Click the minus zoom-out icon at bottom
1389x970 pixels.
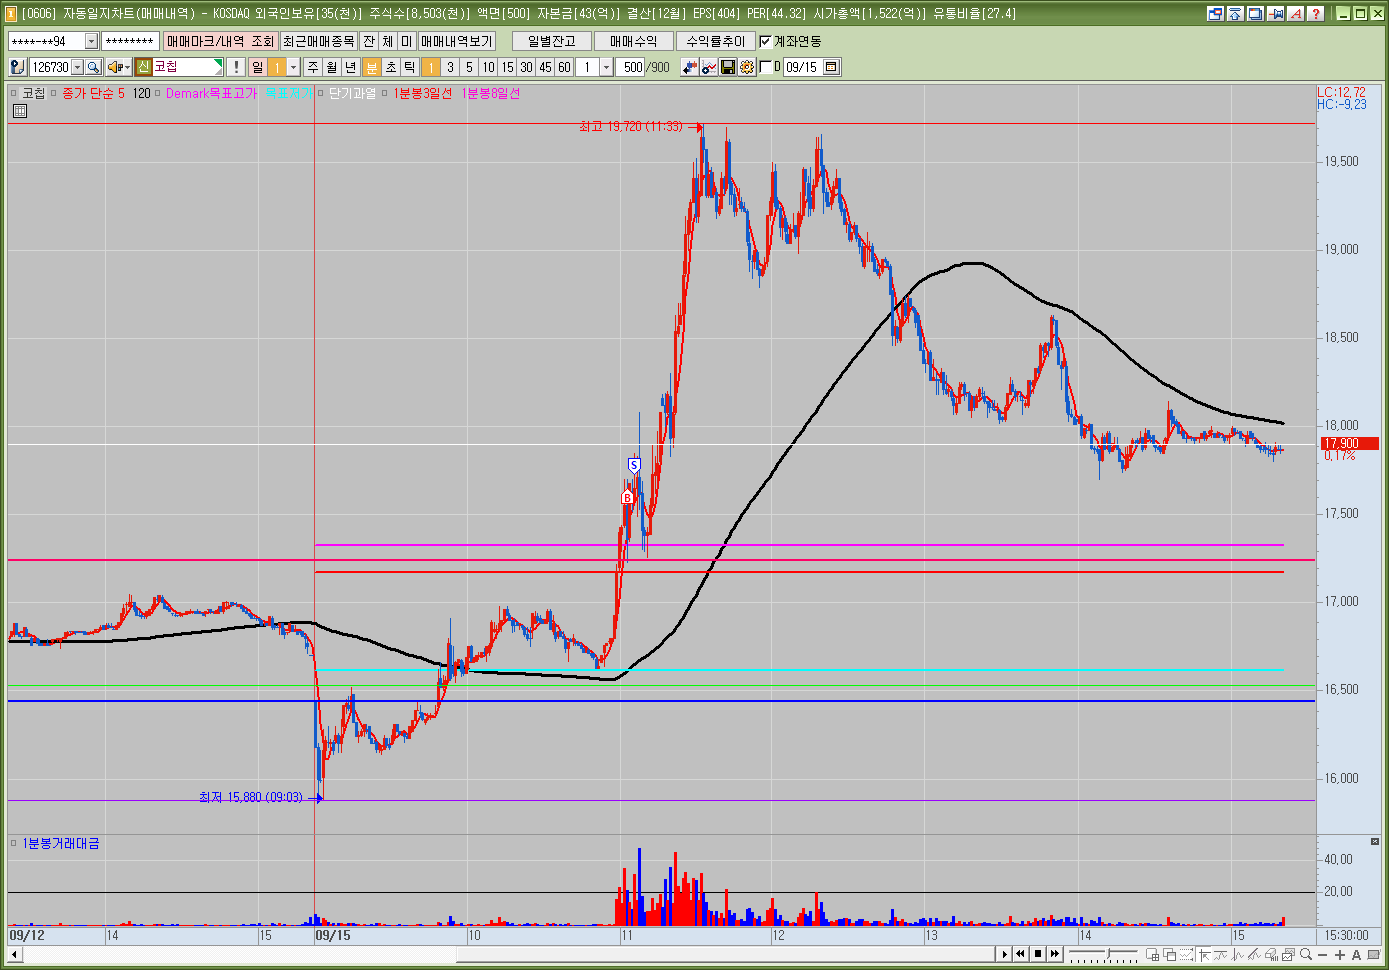(1323, 954)
